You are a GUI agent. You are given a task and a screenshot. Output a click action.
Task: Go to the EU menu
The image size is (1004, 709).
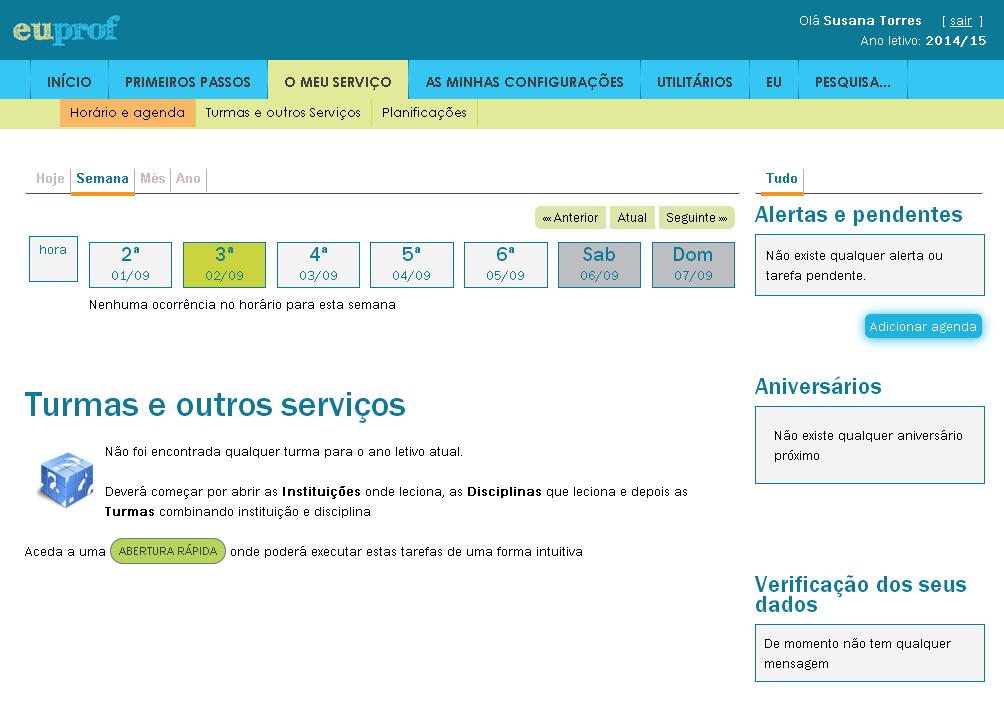[x=774, y=82]
